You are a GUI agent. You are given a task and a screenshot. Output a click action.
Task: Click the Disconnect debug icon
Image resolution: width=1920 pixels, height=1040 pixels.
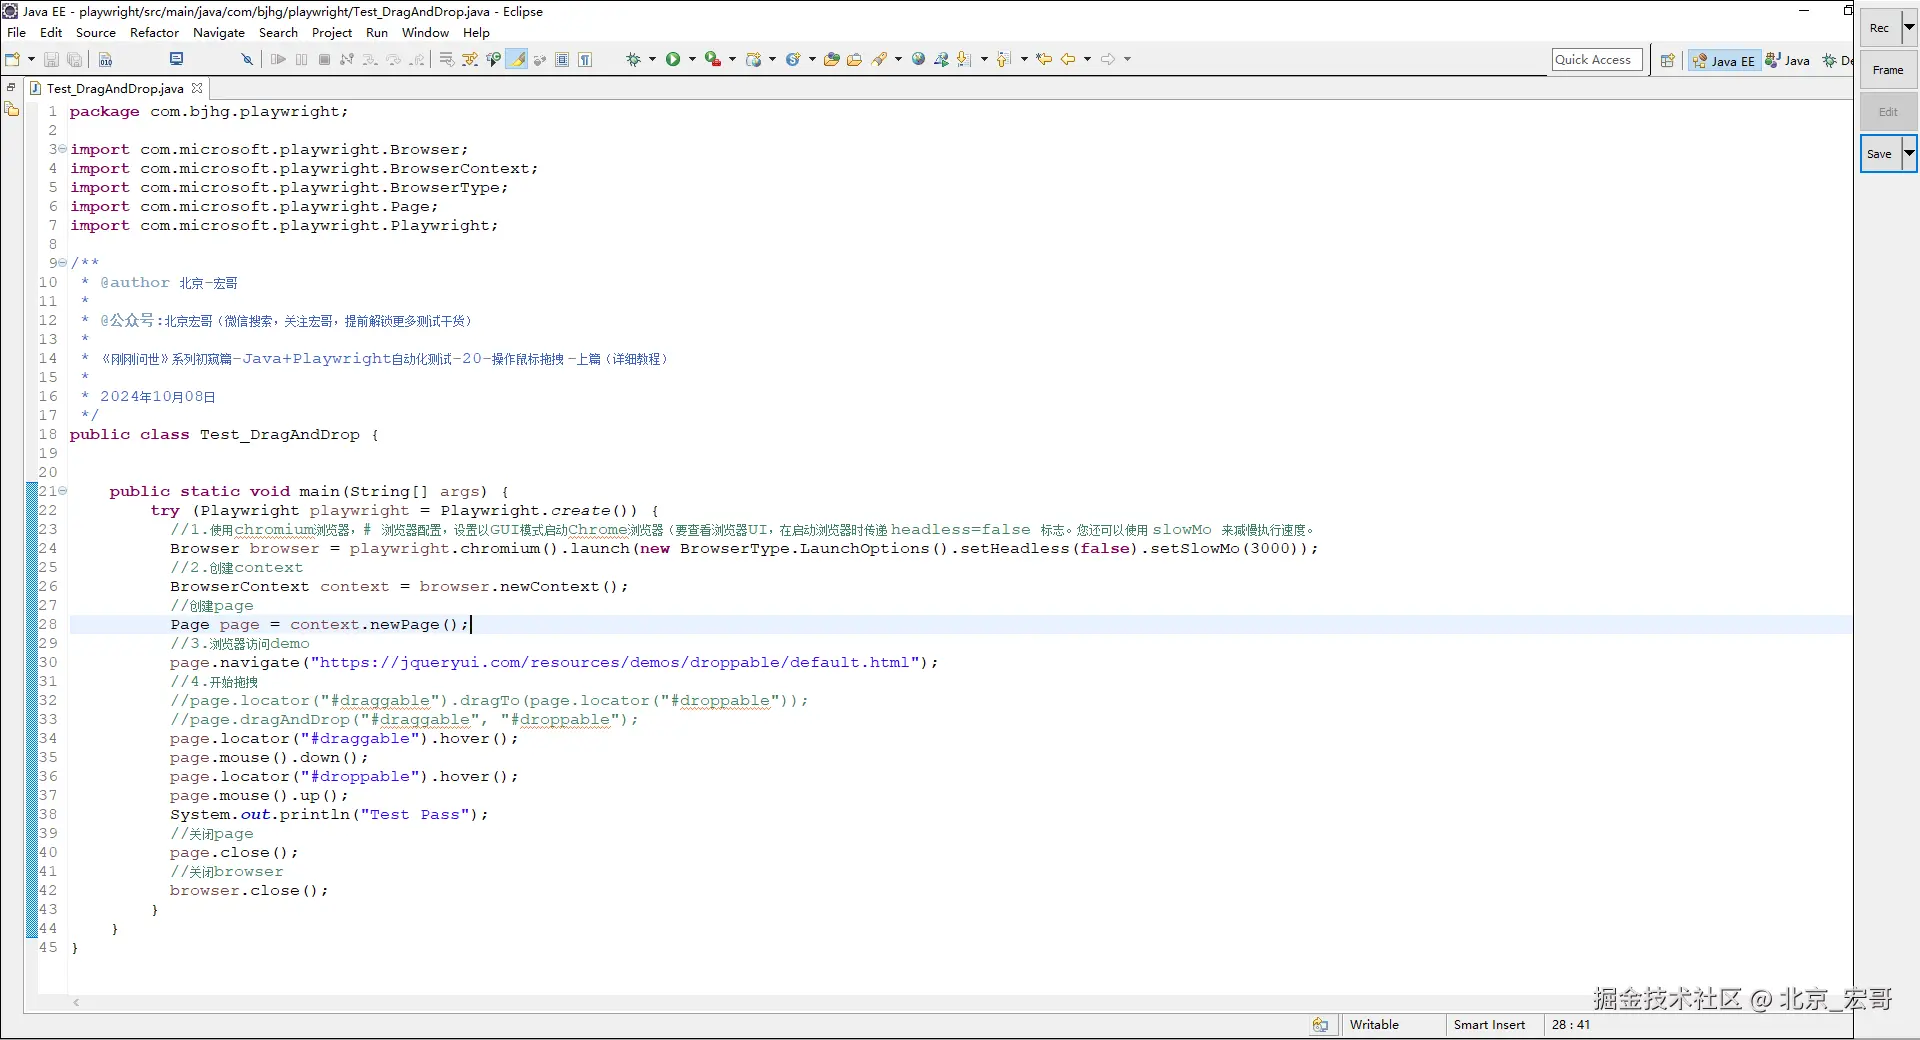tap(347, 60)
